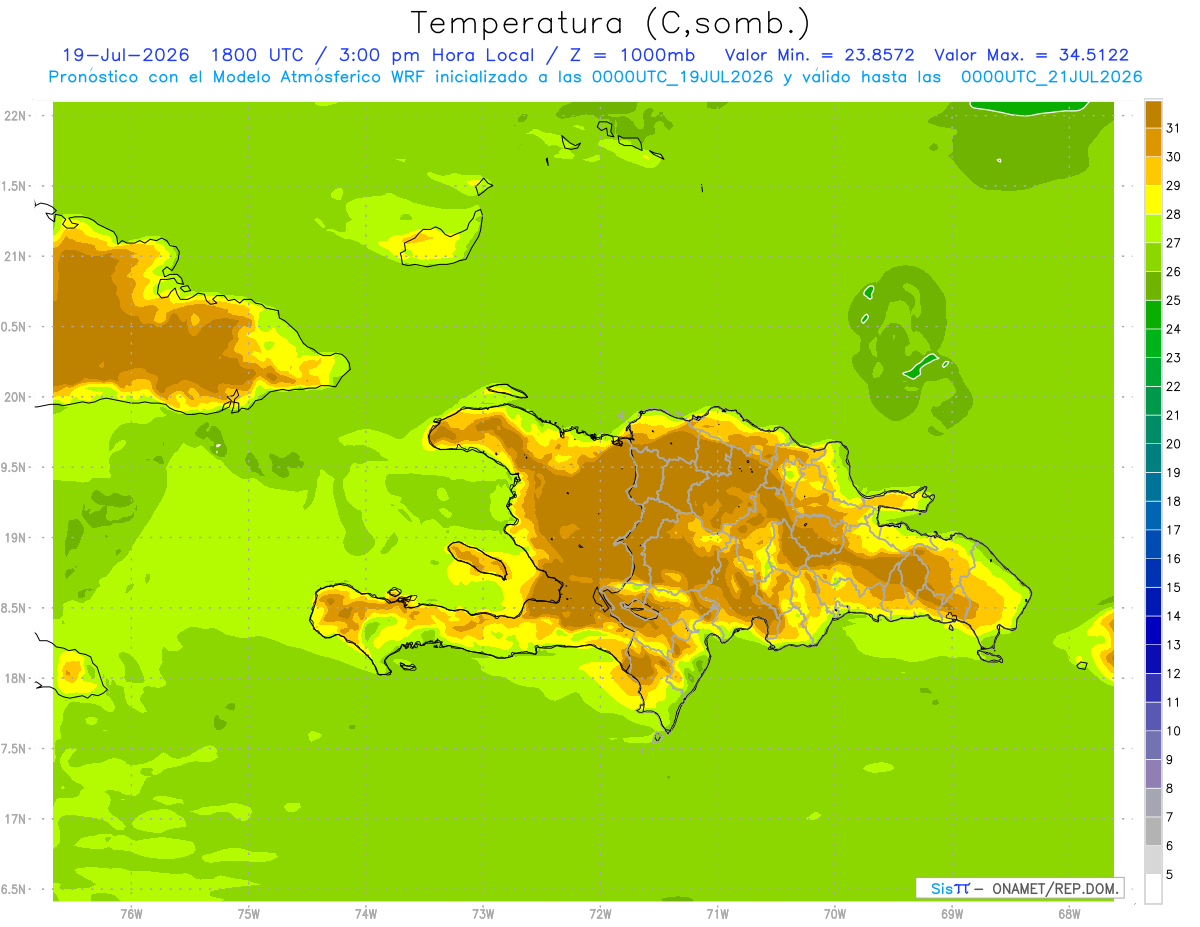
Task: Pick the orange swatch between 29 and 30
Action: (1153, 171)
